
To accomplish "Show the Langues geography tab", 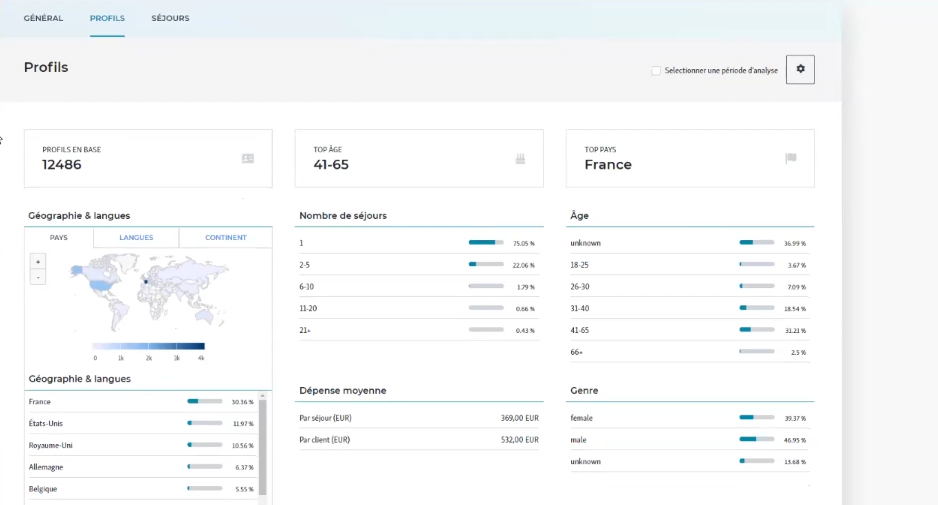I will point(136,237).
